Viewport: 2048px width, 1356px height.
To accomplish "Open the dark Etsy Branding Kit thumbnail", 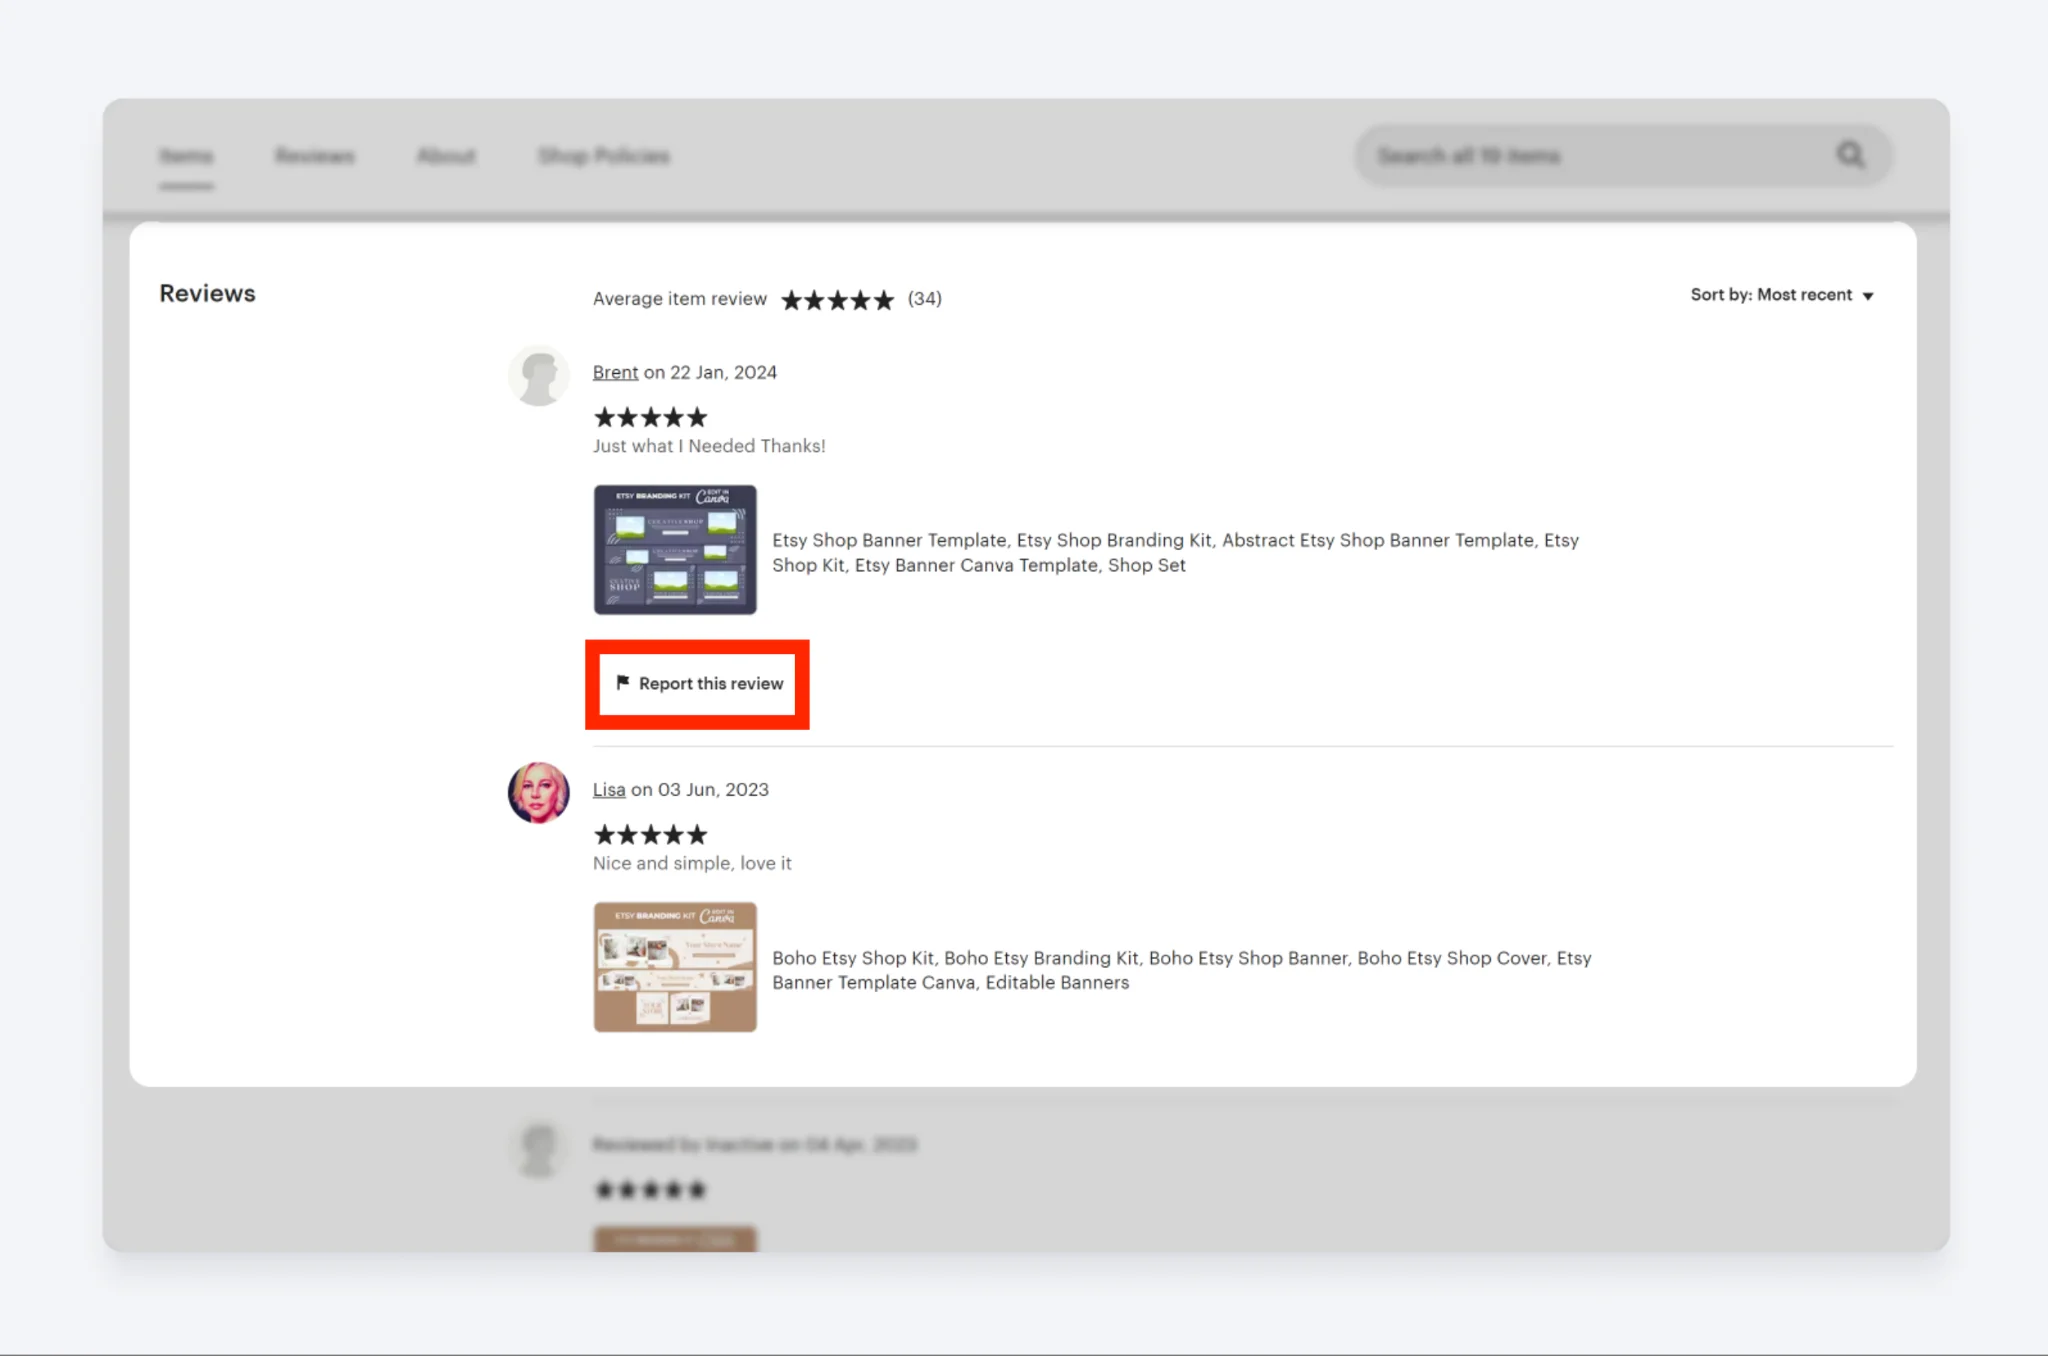I will pos(675,550).
